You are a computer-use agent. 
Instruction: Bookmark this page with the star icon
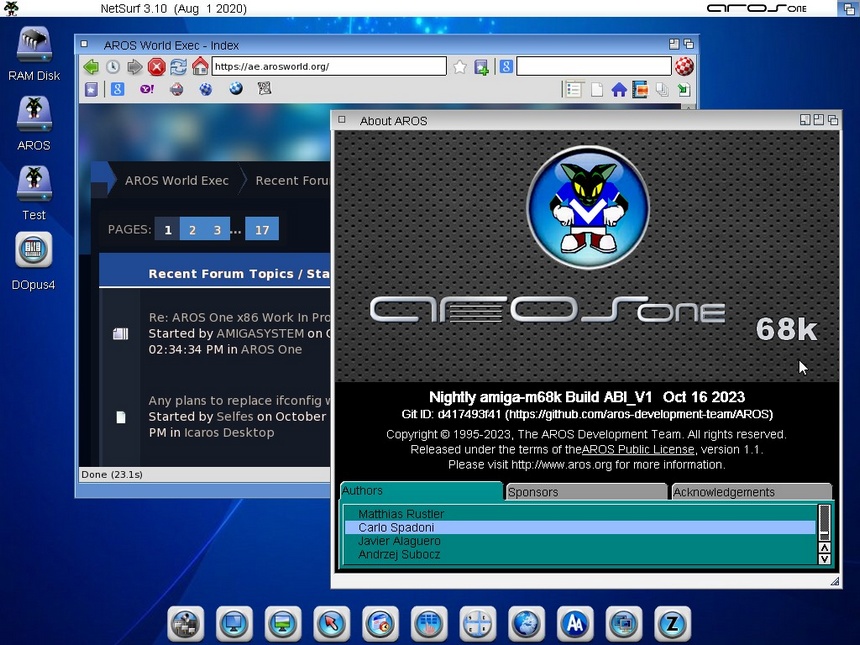pyautogui.click(x=460, y=67)
